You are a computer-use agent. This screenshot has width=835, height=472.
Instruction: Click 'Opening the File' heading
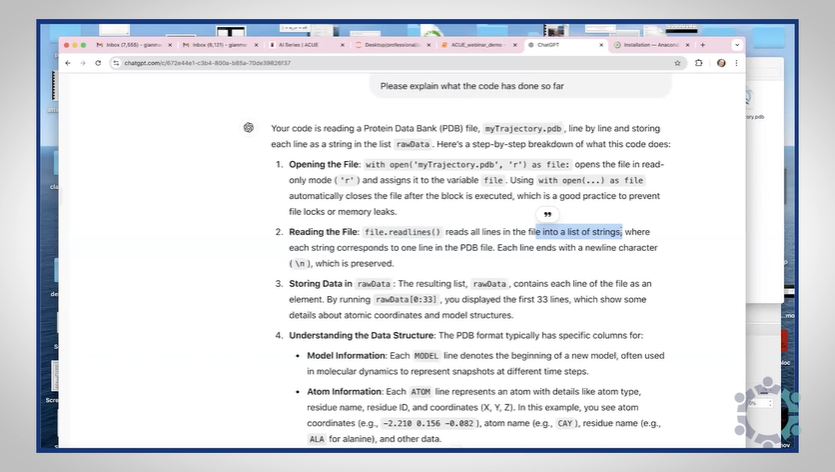[x=324, y=164]
